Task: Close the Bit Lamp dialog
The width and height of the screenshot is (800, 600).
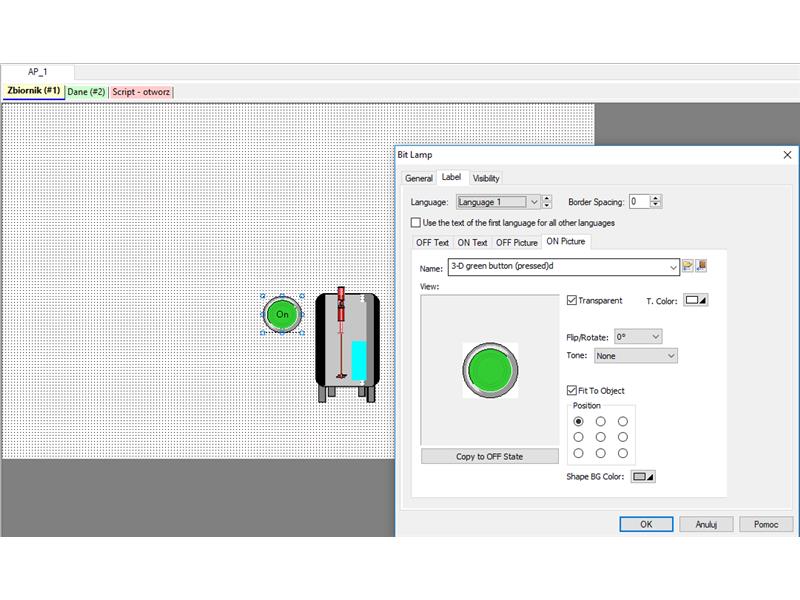Action: (787, 155)
